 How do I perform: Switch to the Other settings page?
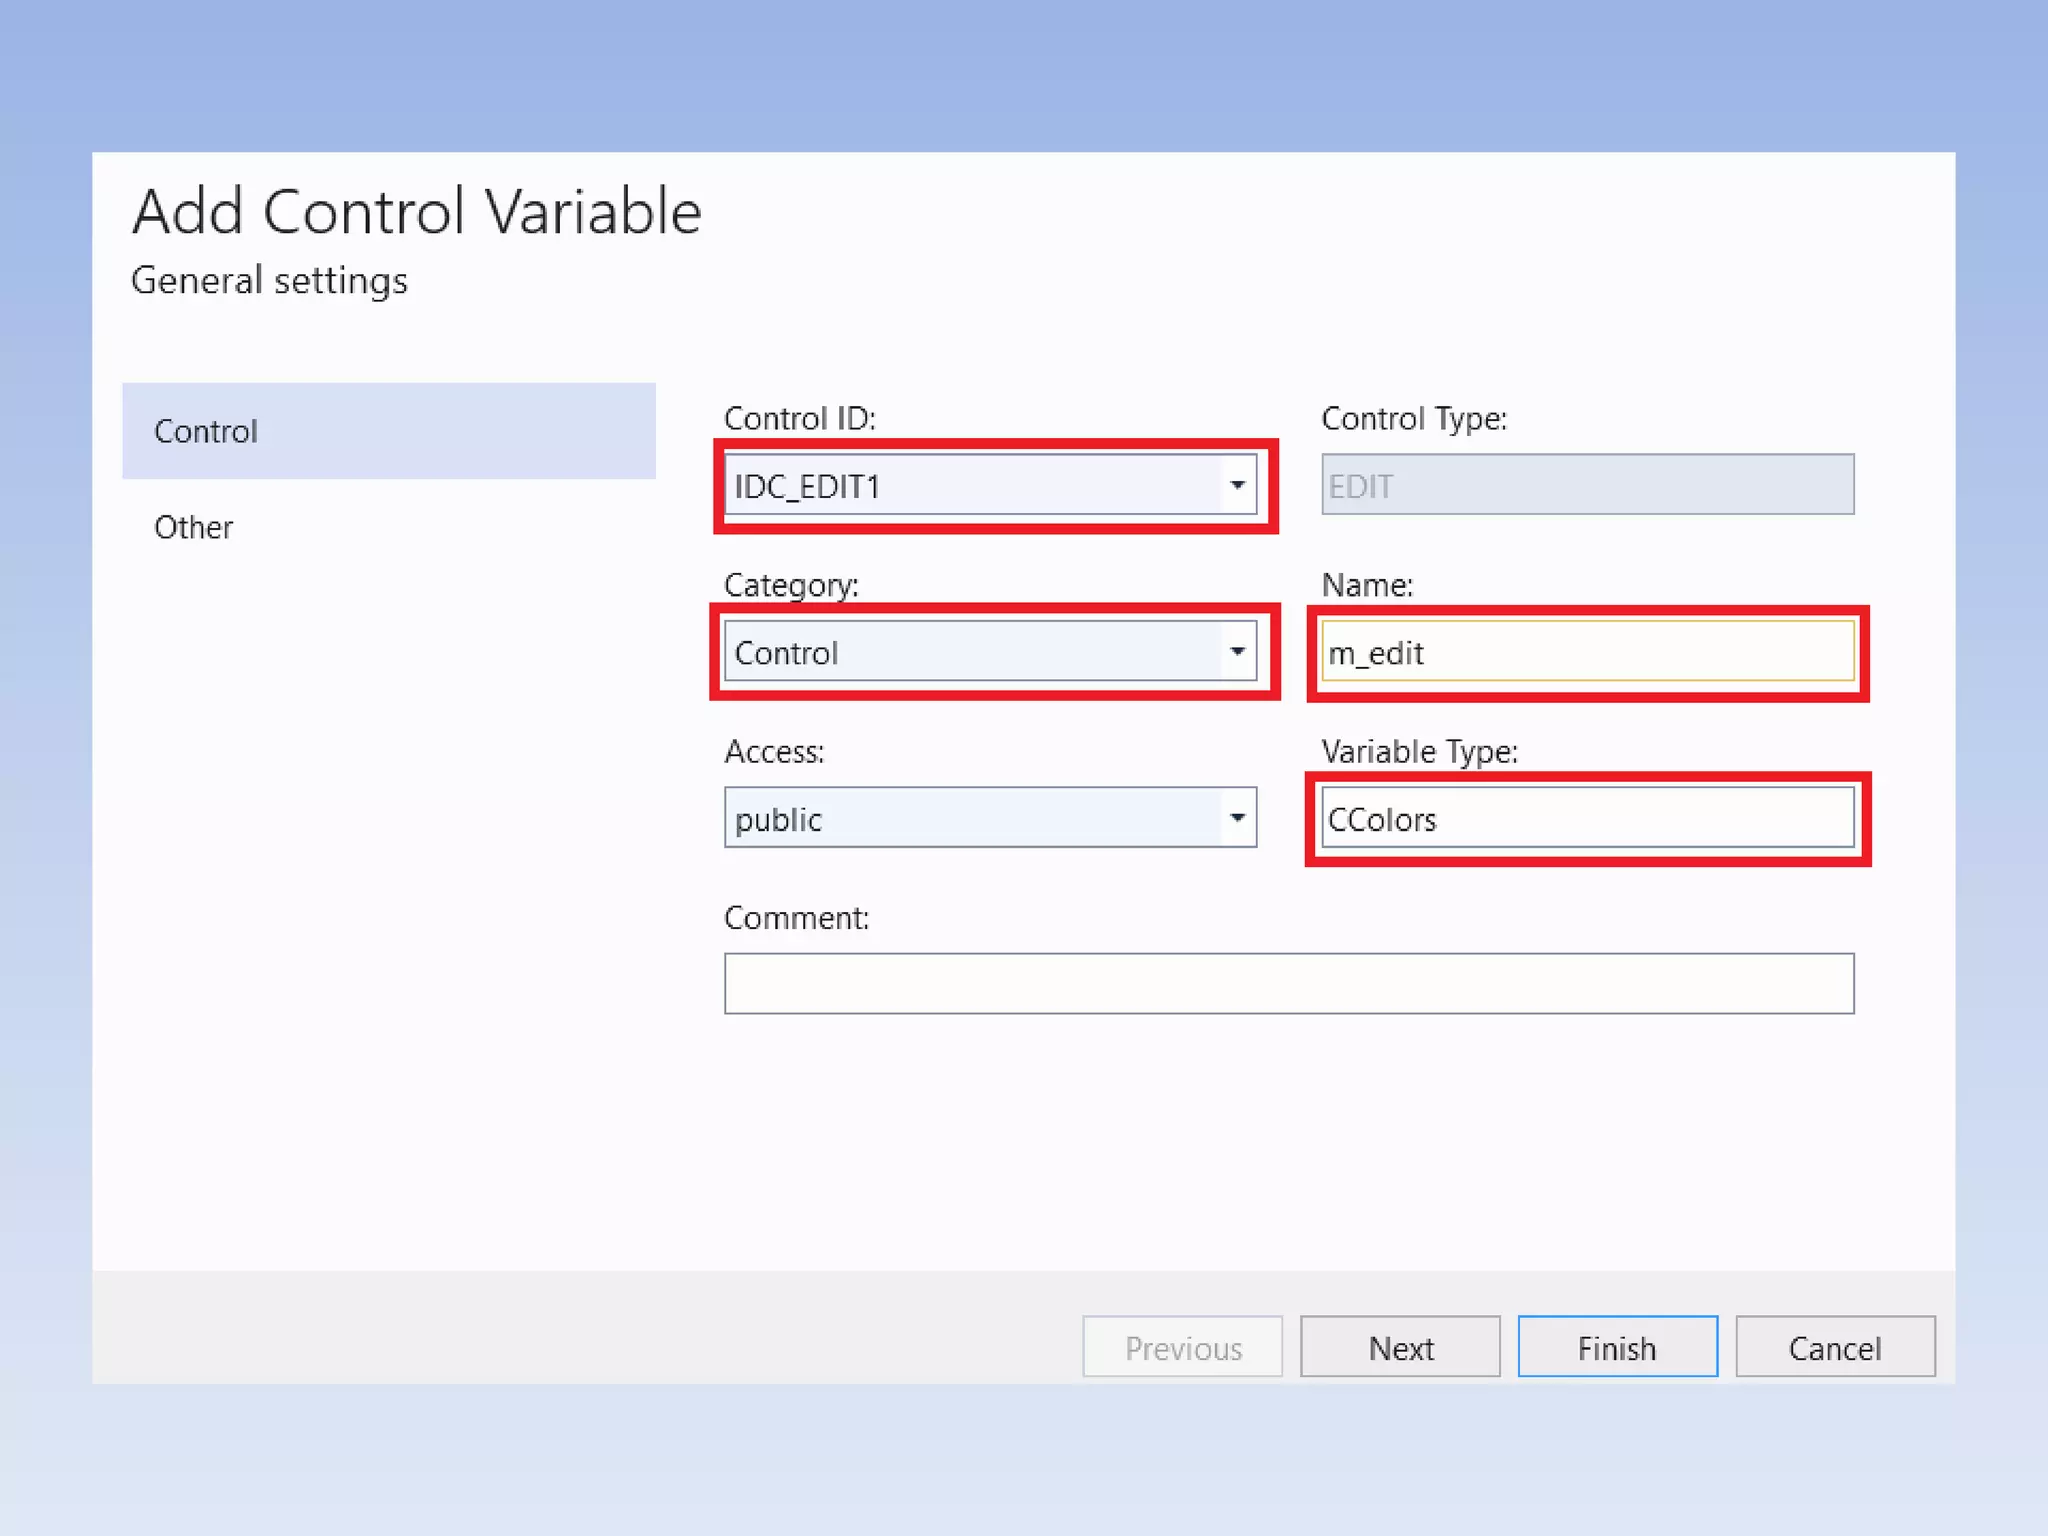click(x=194, y=527)
